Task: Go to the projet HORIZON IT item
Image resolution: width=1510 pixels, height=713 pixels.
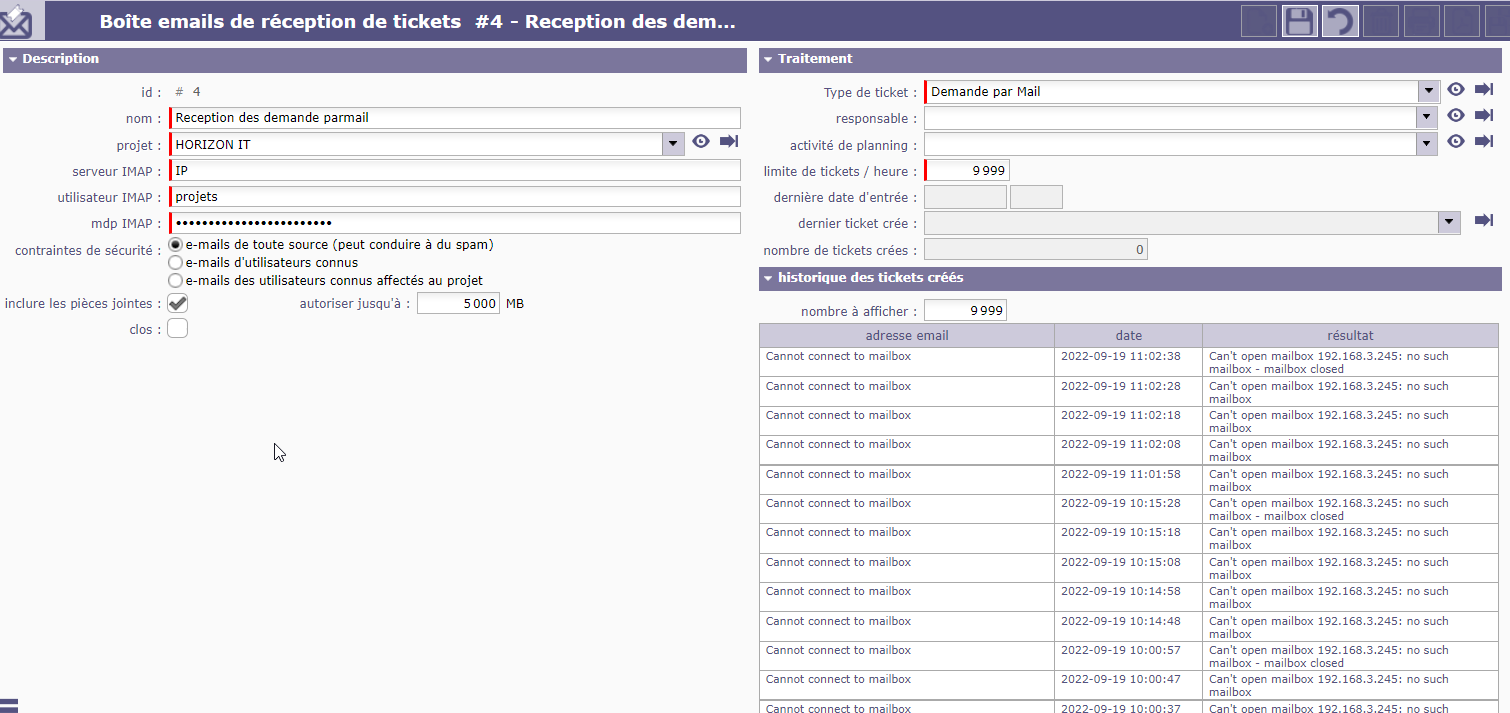Action: (x=728, y=142)
